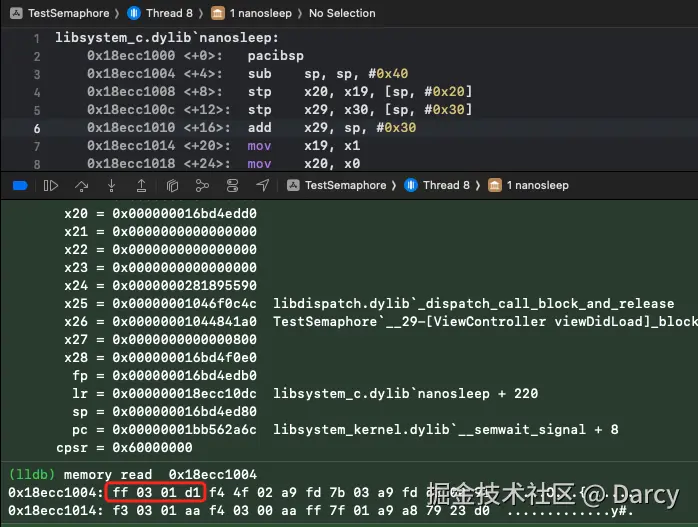Viewport: 698px width, 527px height.
Task: Click bytes 'ff 03 01 d1' in memory dump
Action: click(x=156, y=493)
